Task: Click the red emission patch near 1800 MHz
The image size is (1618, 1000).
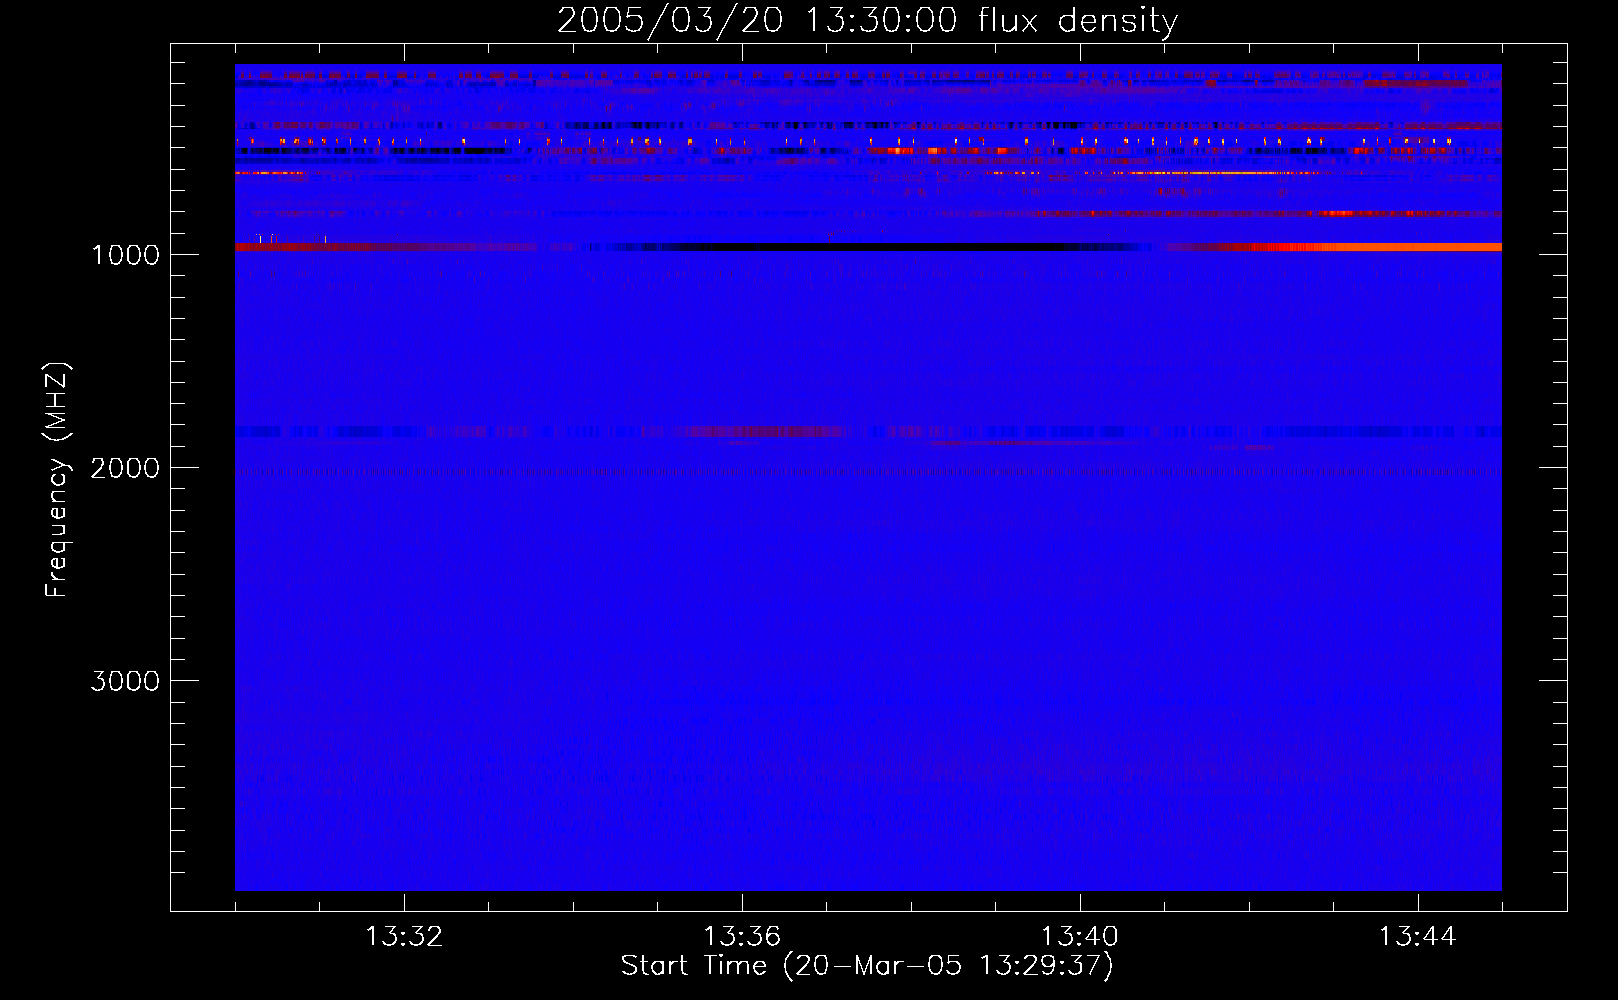Action: click(765, 432)
